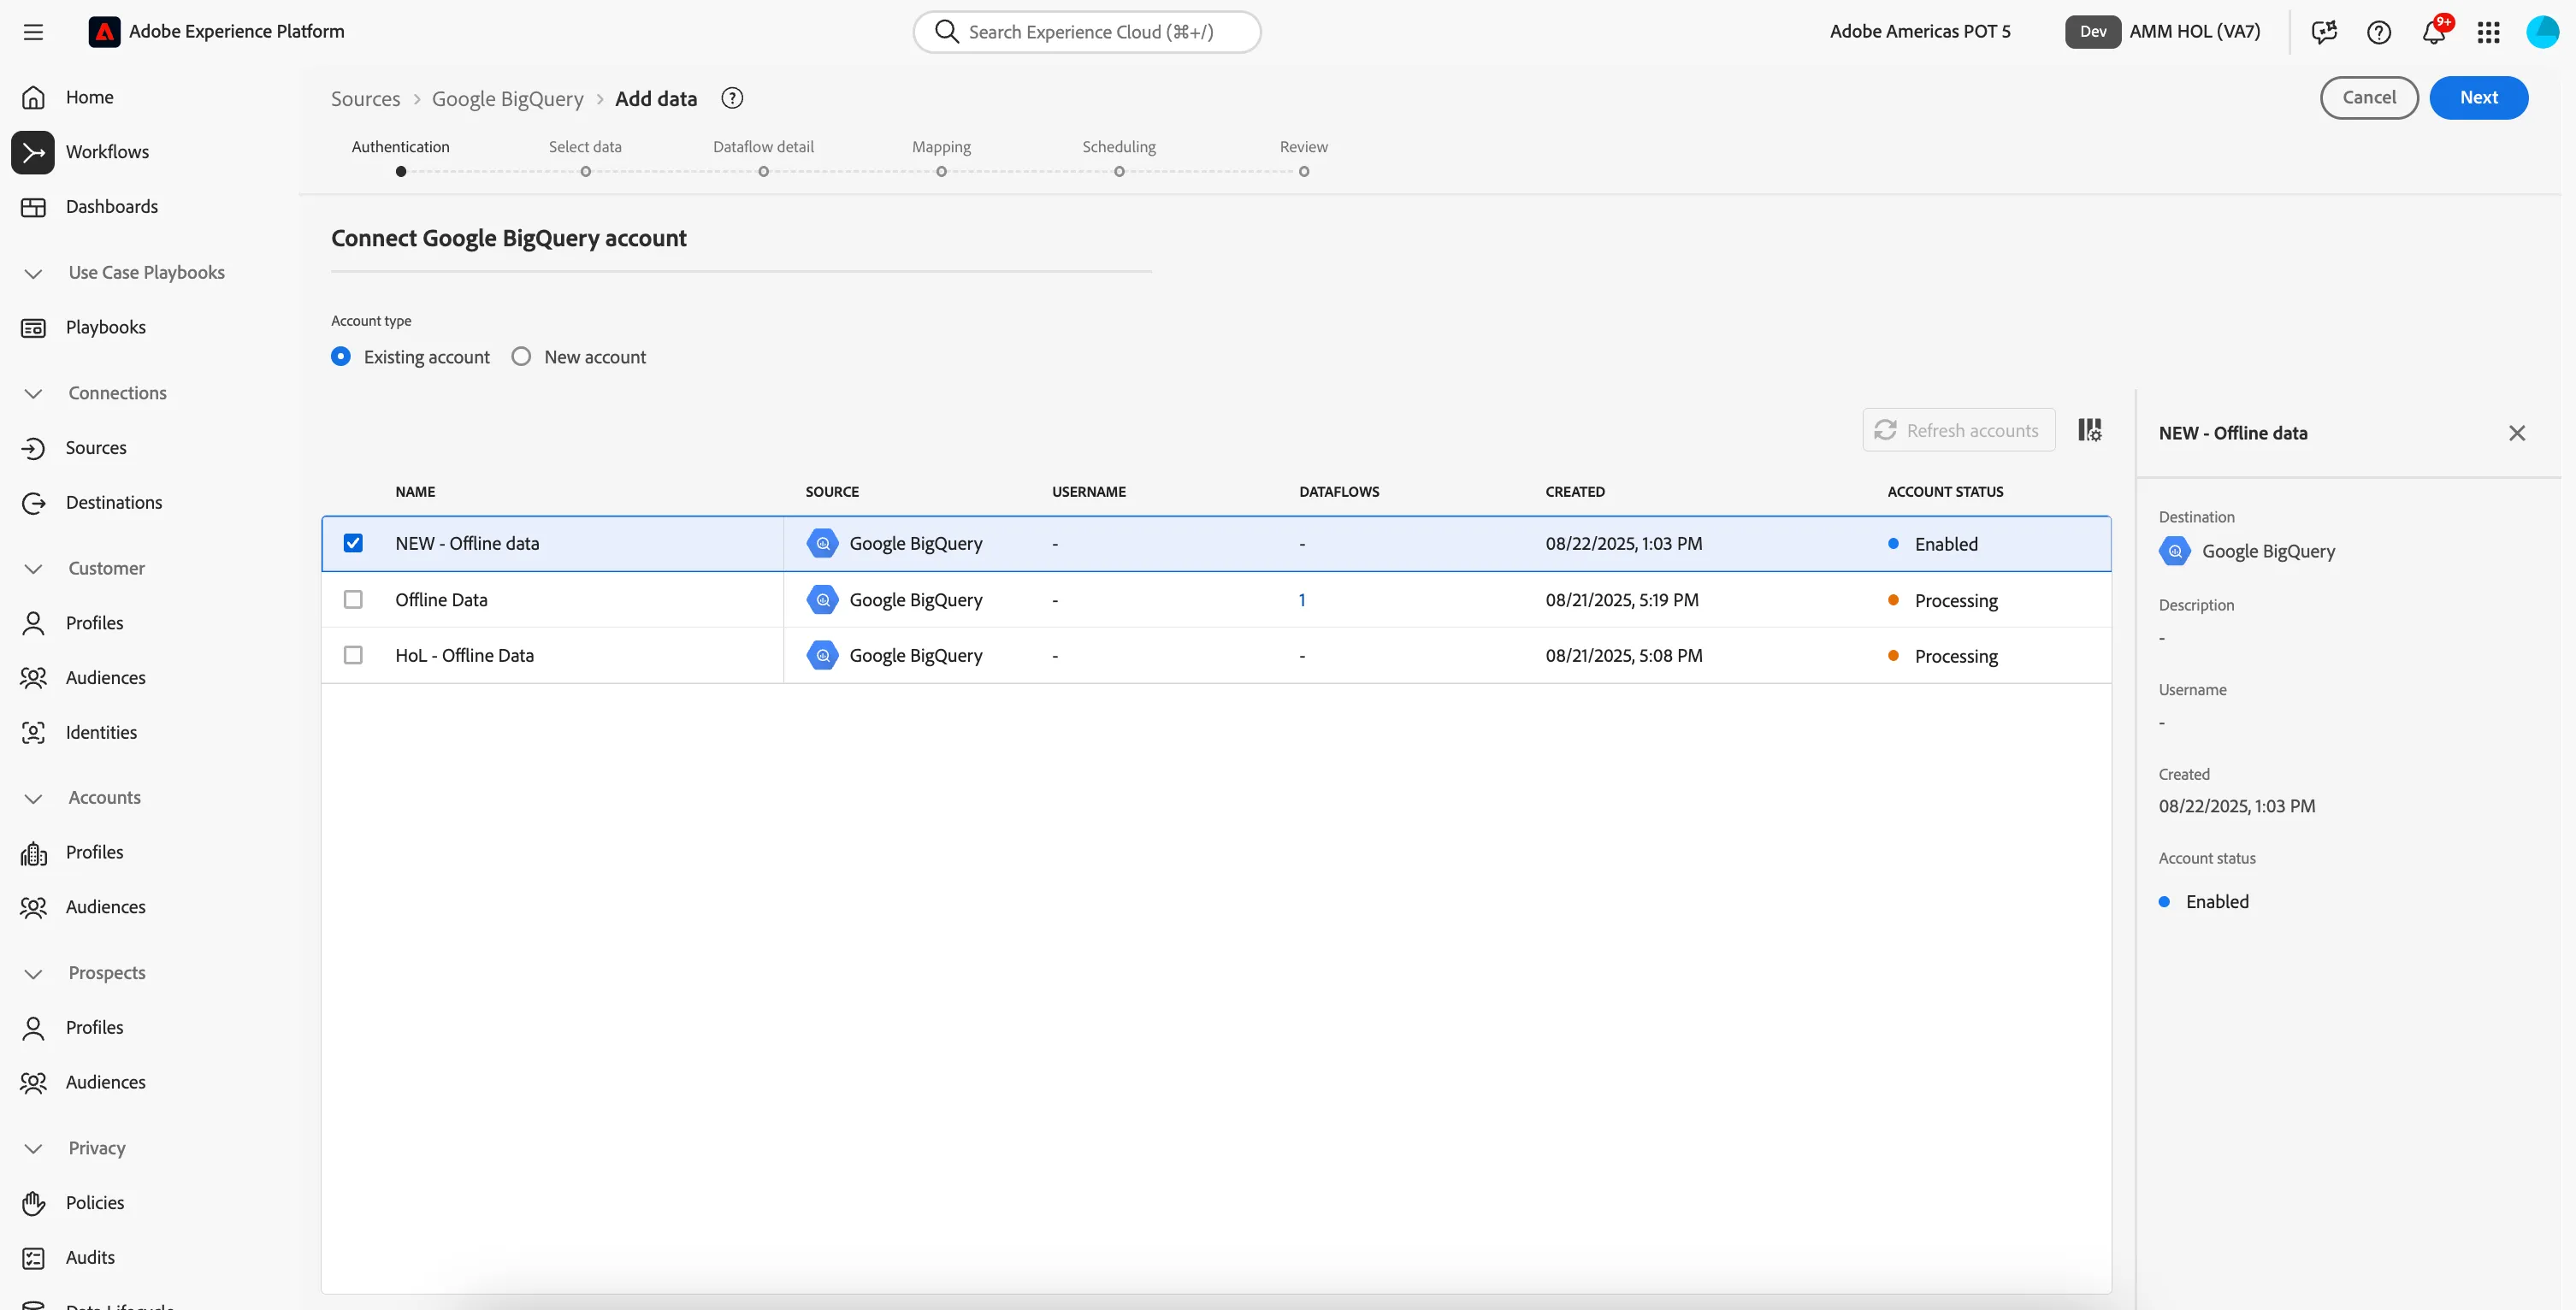Collapse the Customer section
This screenshot has height=1310, width=2576.
[x=33, y=569]
